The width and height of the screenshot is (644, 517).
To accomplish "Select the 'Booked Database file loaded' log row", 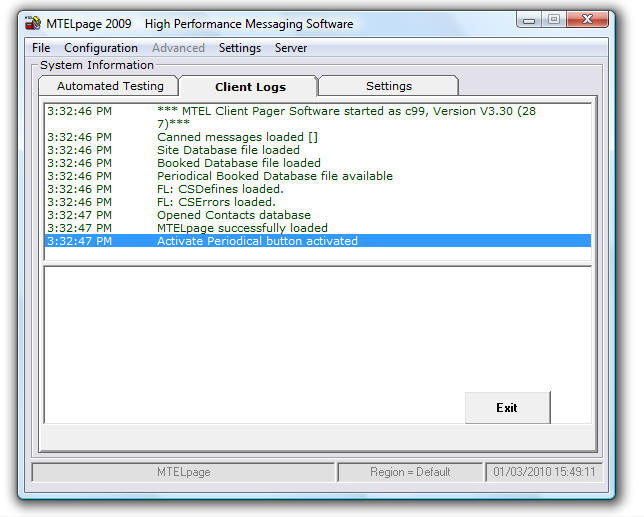I will (x=318, y=163).
